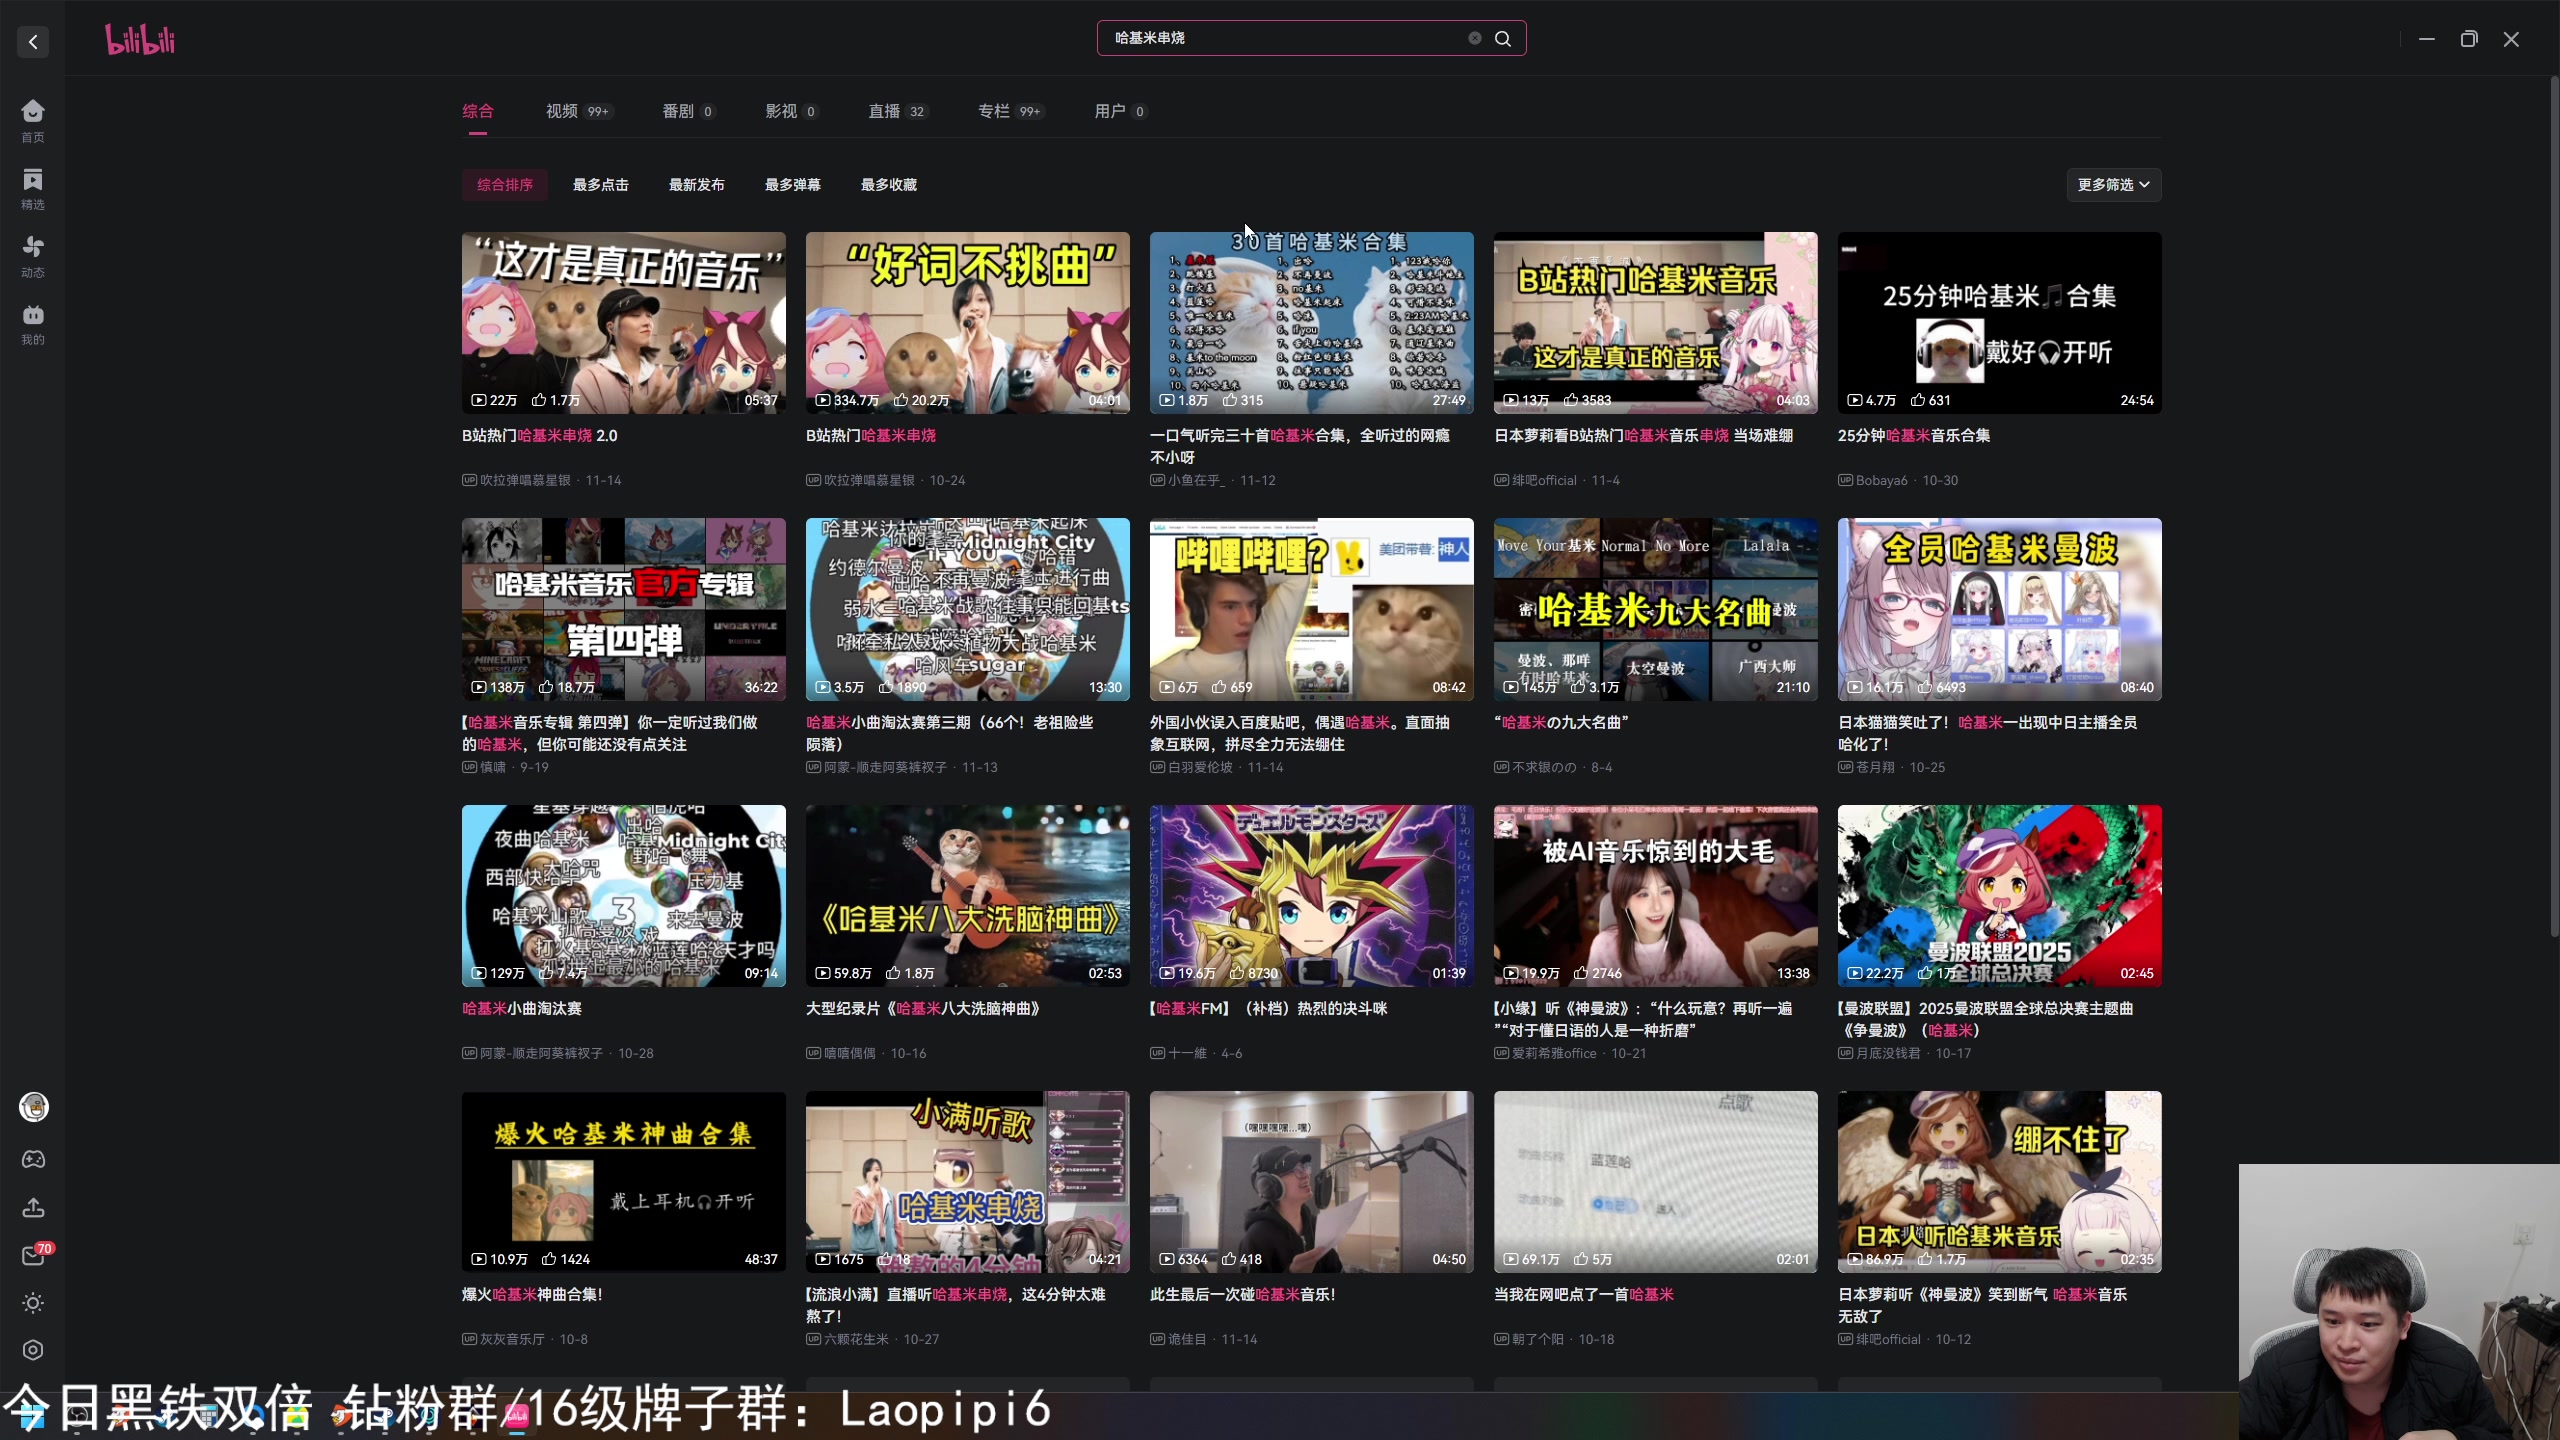
Task: Toggle the light/dark theme sun icon
Action: coord(33,1303)
